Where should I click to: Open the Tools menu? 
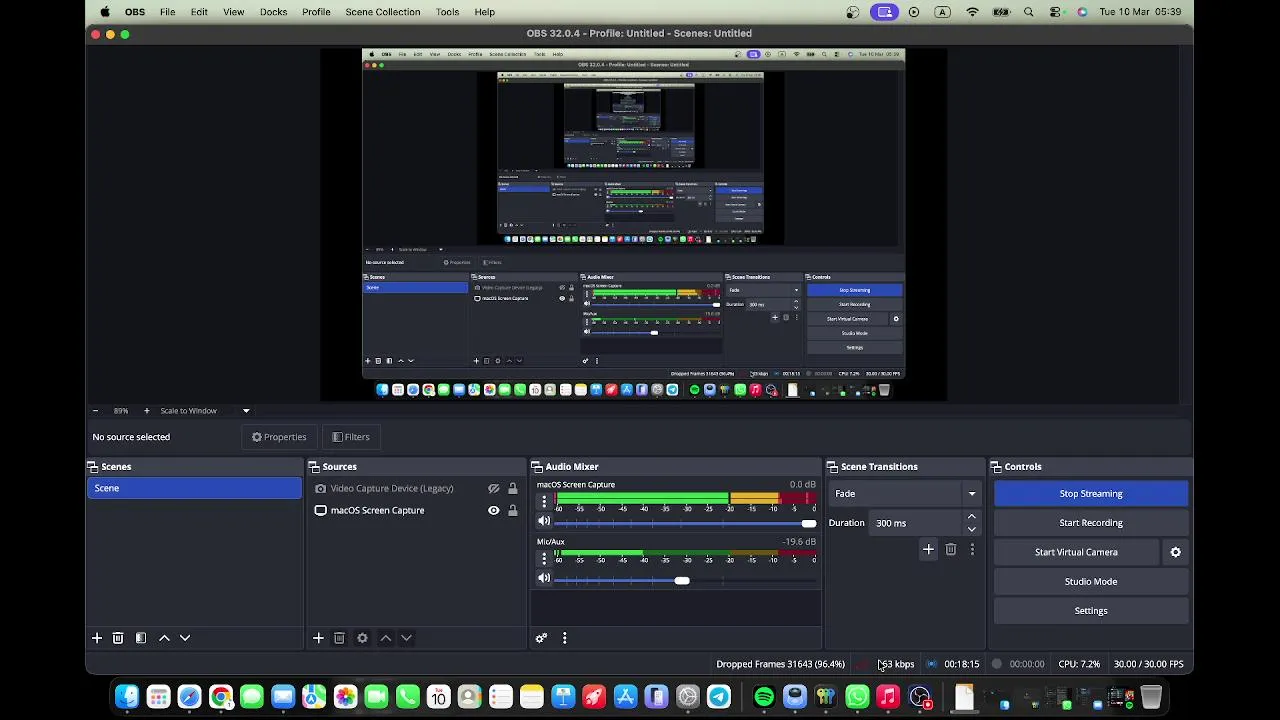pos(447,12)
